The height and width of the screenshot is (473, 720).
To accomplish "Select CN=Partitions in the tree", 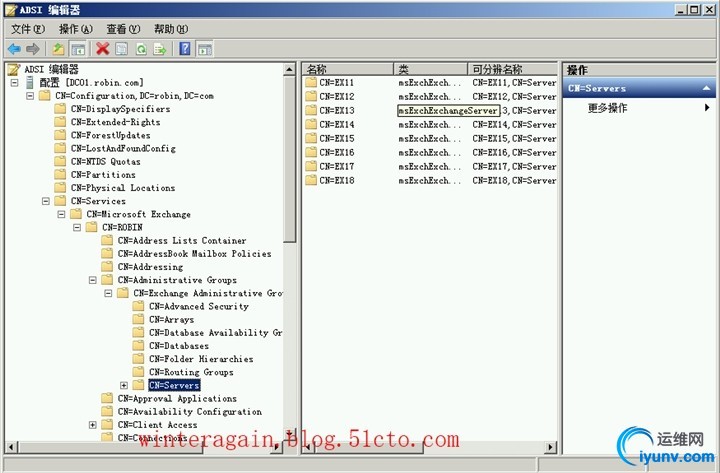I will [103, 175].
